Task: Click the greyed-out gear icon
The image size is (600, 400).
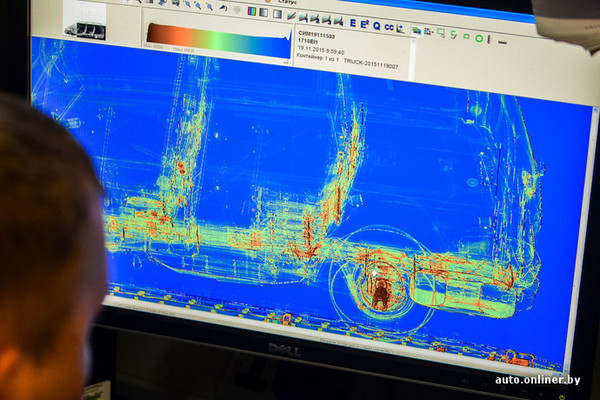Action: [x=237, y=10]
